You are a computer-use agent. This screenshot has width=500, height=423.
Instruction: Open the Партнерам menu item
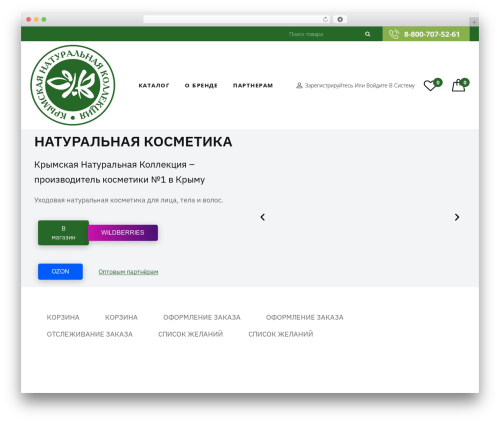pos(253,86)
